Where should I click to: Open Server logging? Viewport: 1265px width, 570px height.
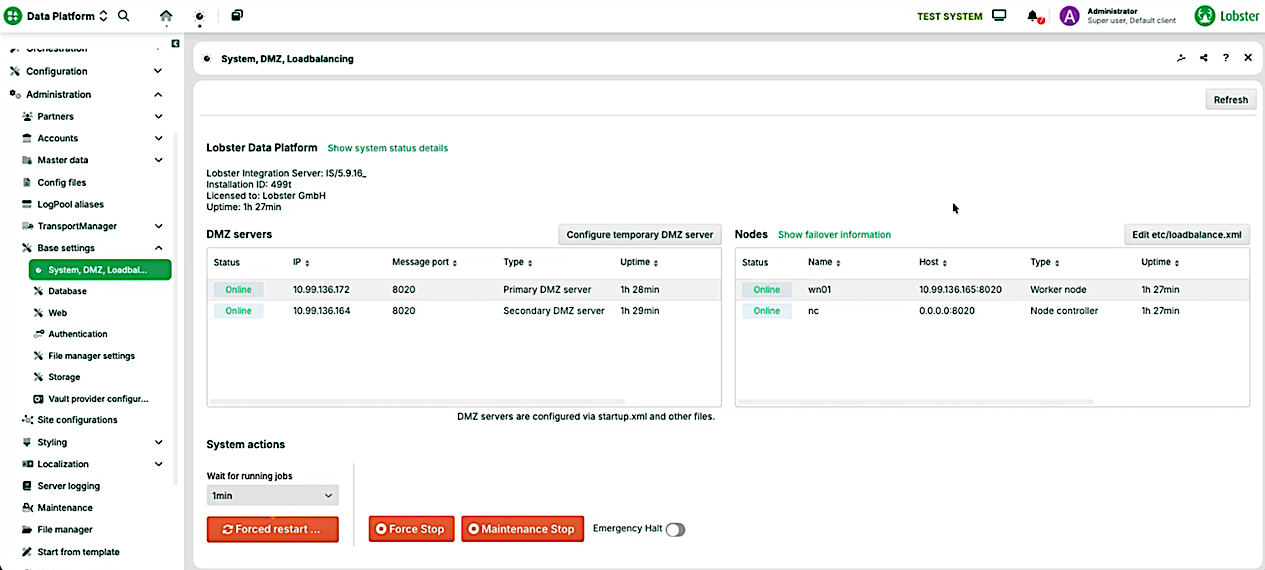pyautogui.click(x=68, y=486)
